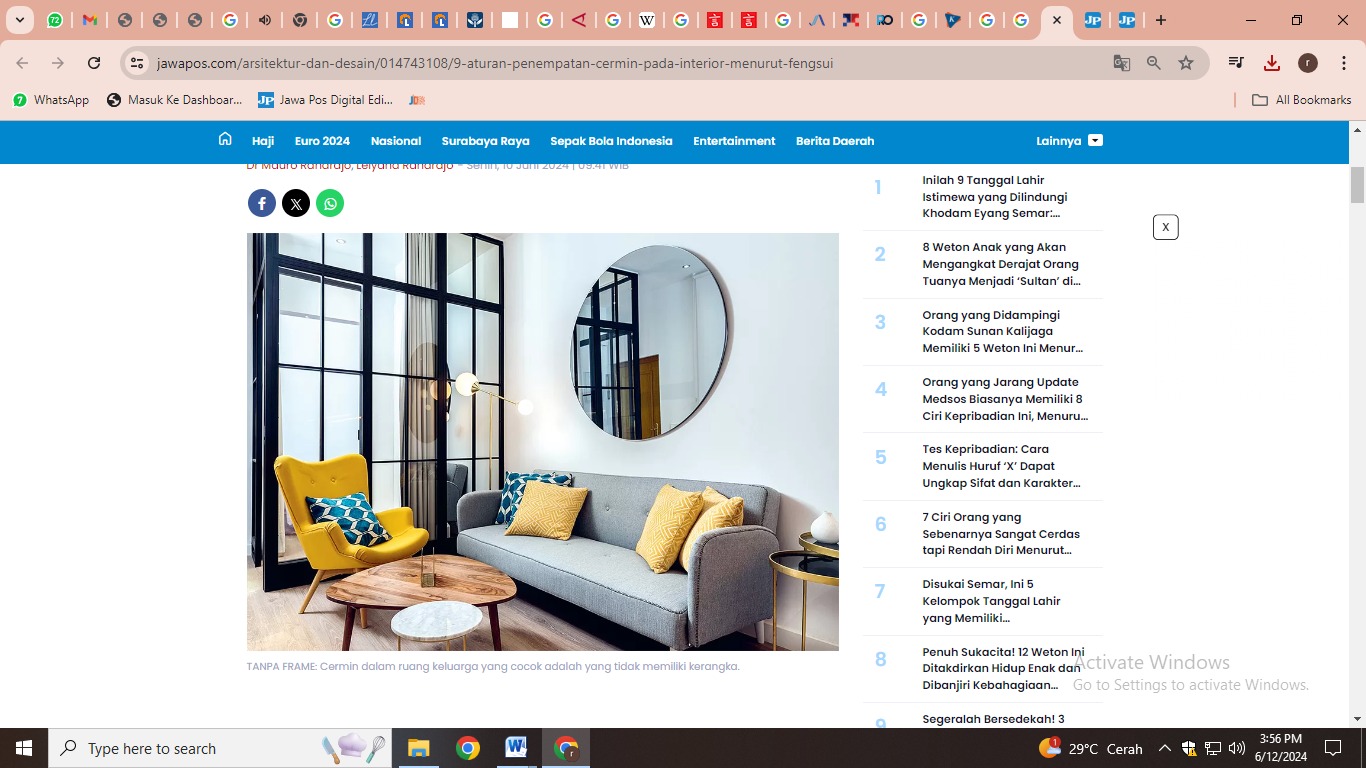Click the Google Translate icon in address bar
1366x768 pixels.
click(1122, 63)
